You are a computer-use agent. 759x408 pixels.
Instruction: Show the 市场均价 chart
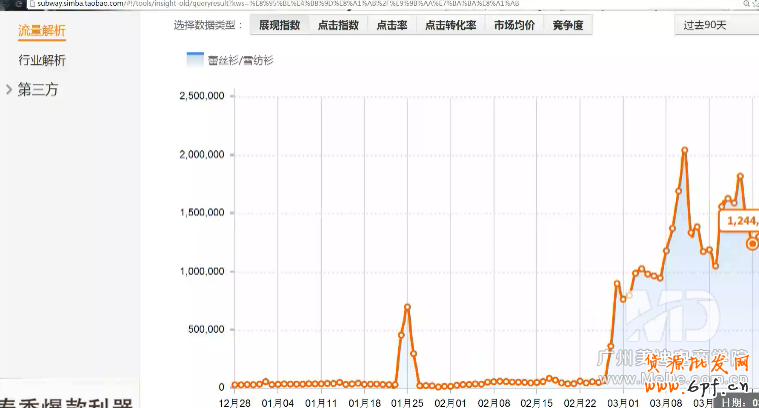(513, 25)
